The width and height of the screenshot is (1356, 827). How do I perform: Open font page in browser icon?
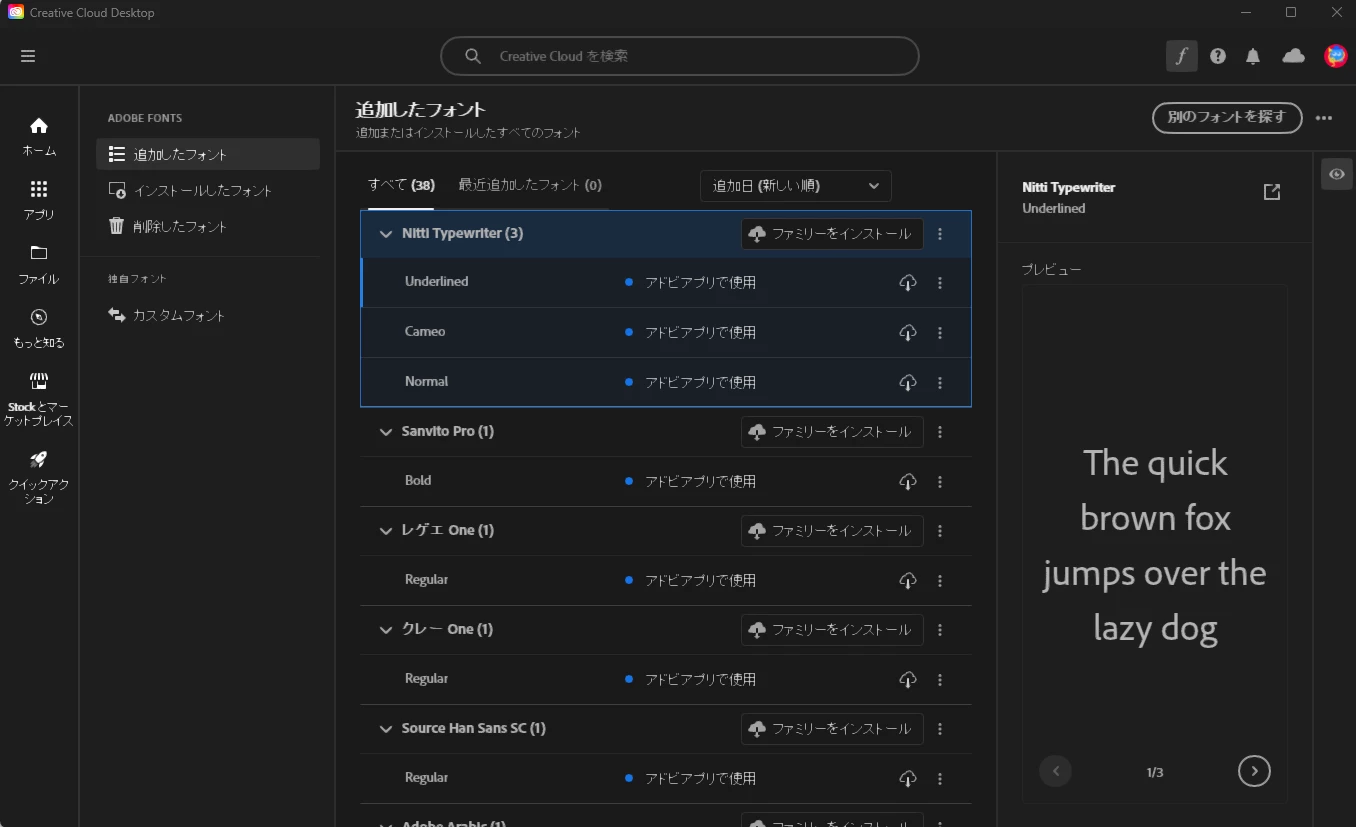(x=1271, y=192)
